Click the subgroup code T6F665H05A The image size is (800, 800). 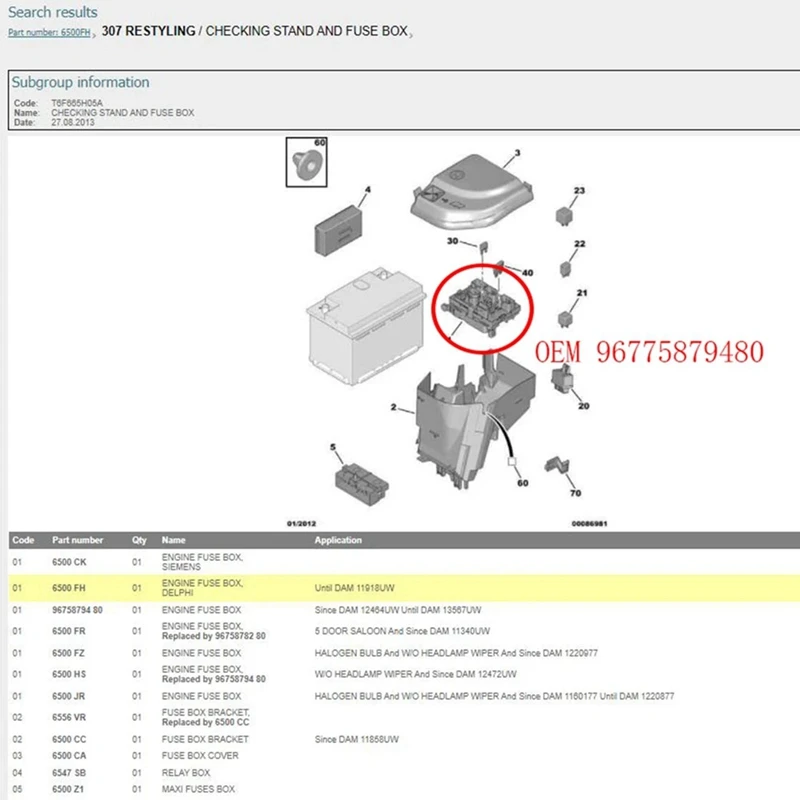click(x=77, y=103)
